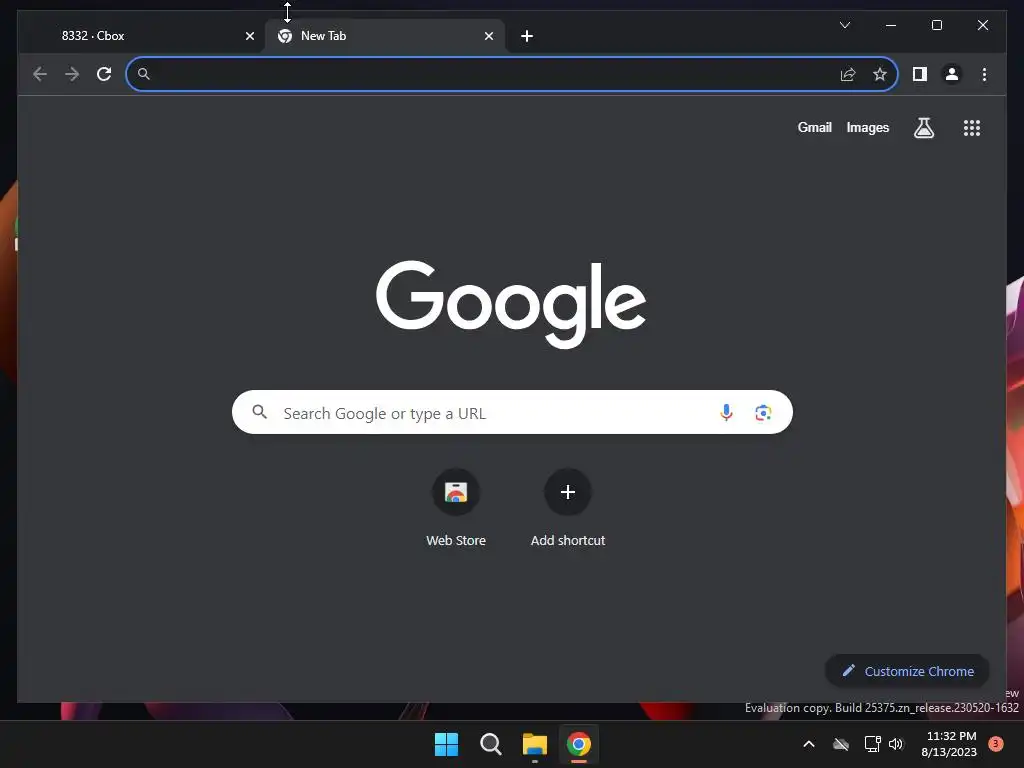
Task: Switch to the 8332 · Cbox tab
Action: [x=140, y=36]
